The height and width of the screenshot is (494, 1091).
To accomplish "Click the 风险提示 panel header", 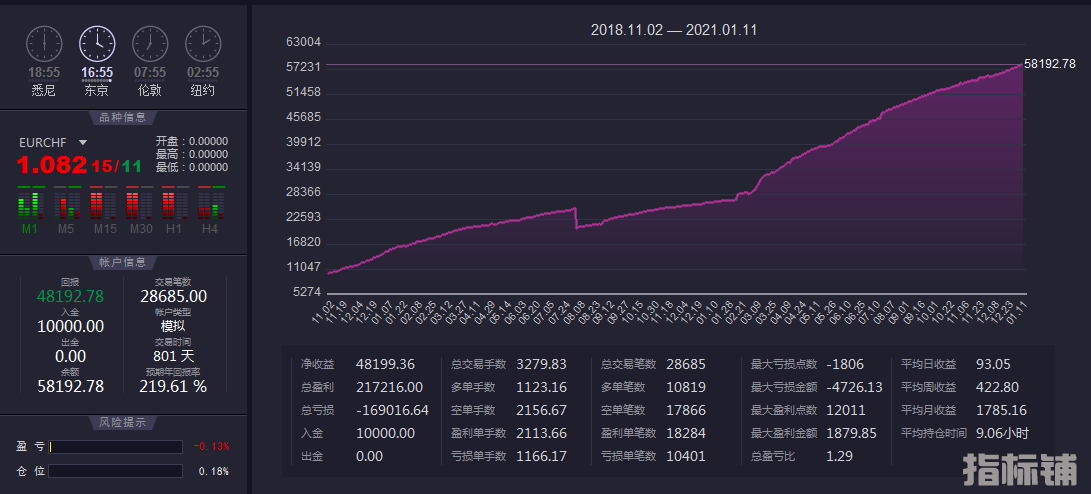I will click(x=123, y=422).
